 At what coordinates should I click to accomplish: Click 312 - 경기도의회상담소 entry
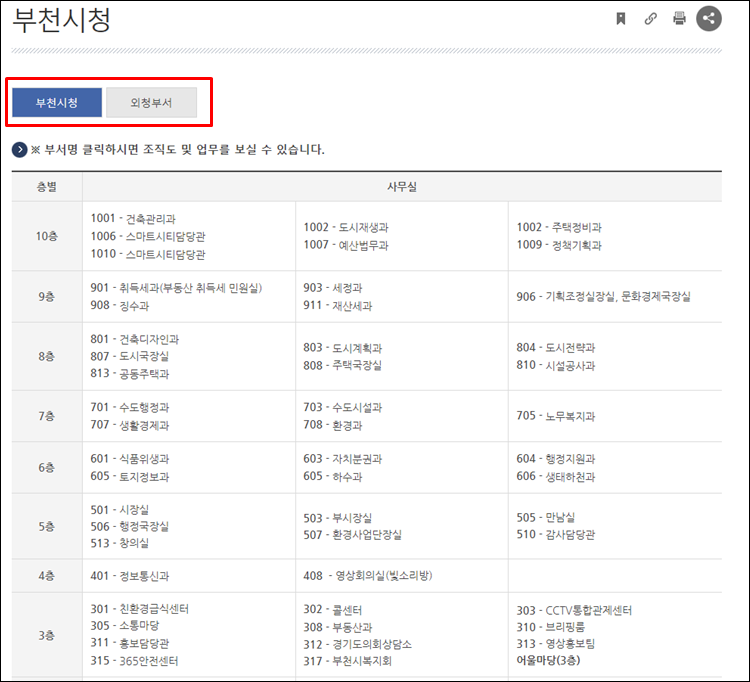[357, 644]
